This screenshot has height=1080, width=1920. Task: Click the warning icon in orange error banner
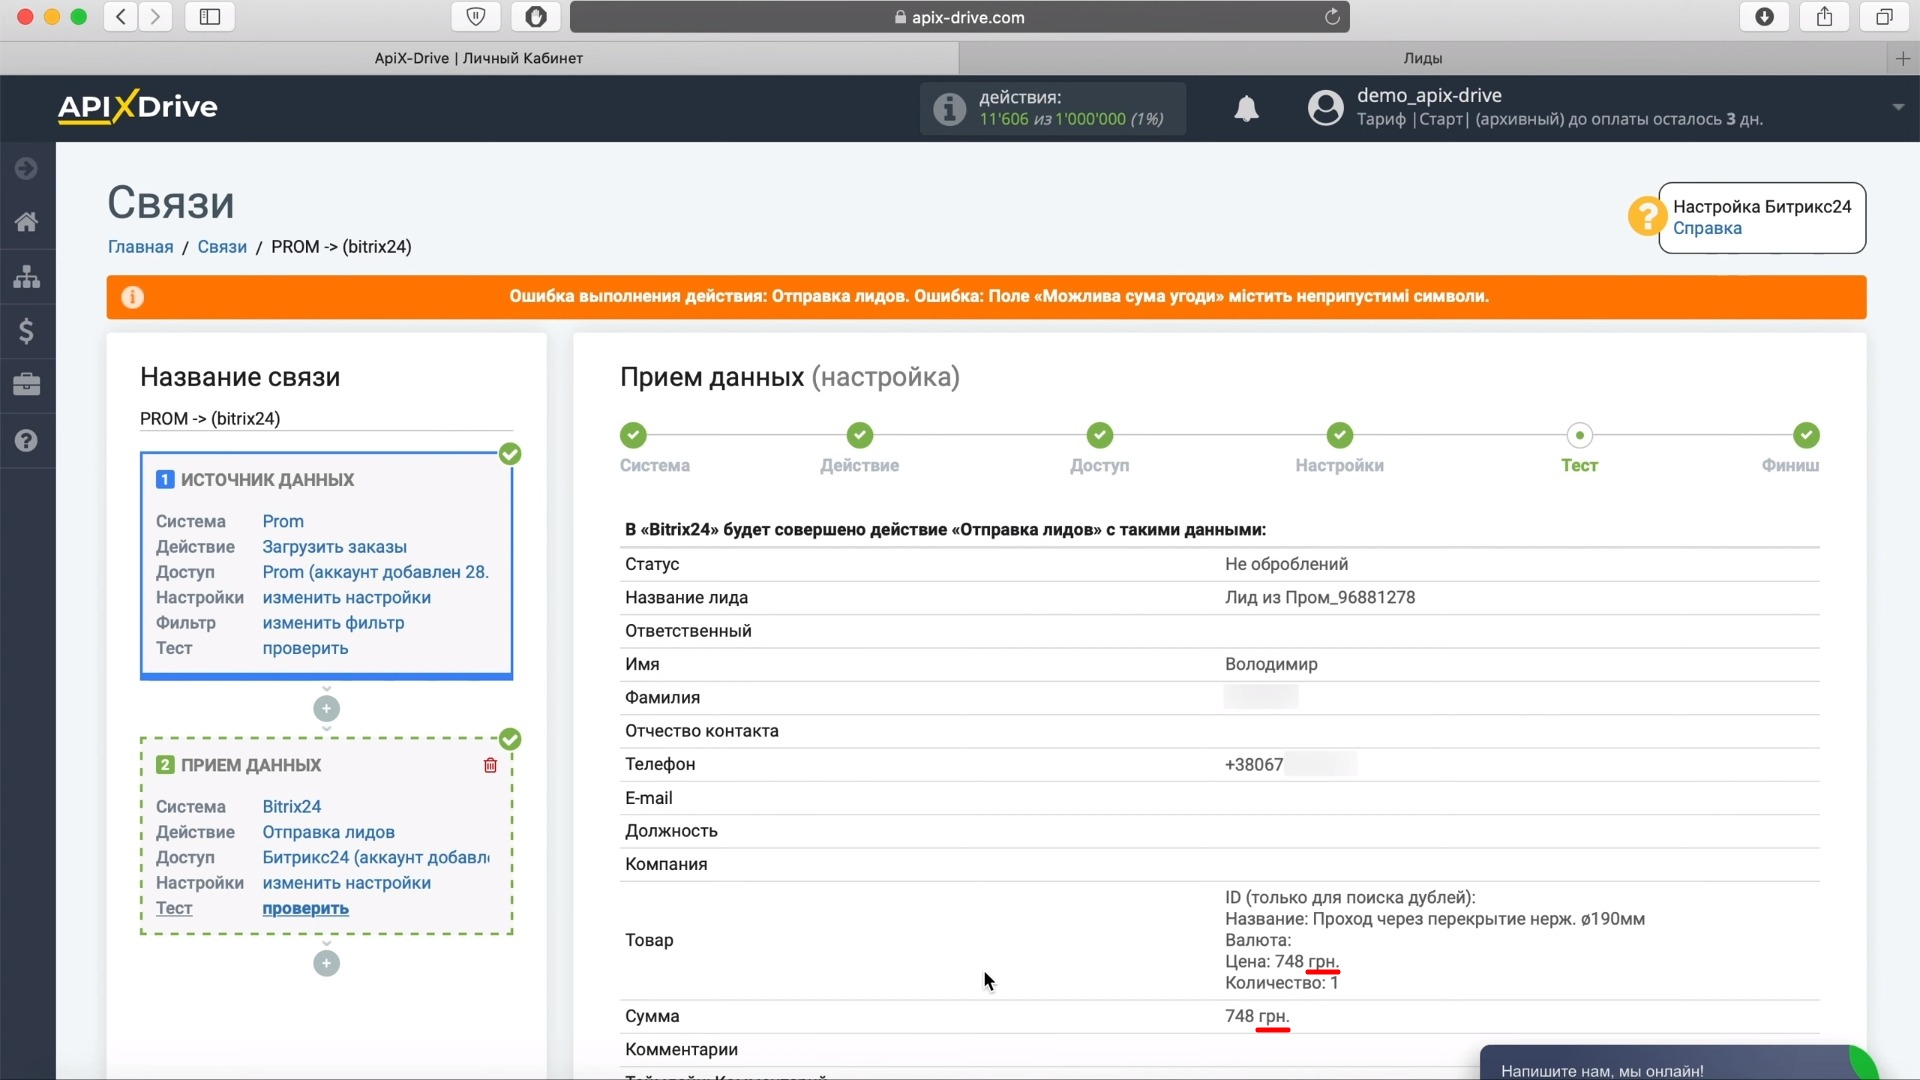click(132, 297)
